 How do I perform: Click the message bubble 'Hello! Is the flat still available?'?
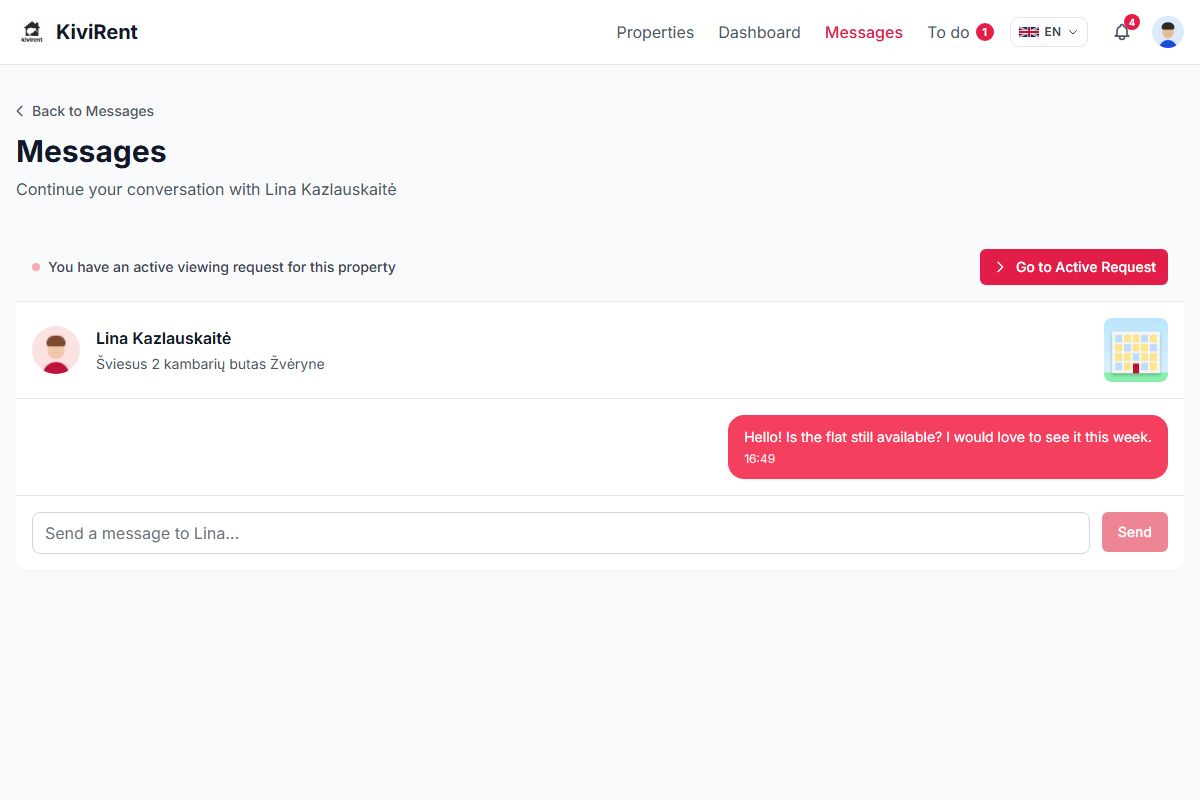coord(948,447)
